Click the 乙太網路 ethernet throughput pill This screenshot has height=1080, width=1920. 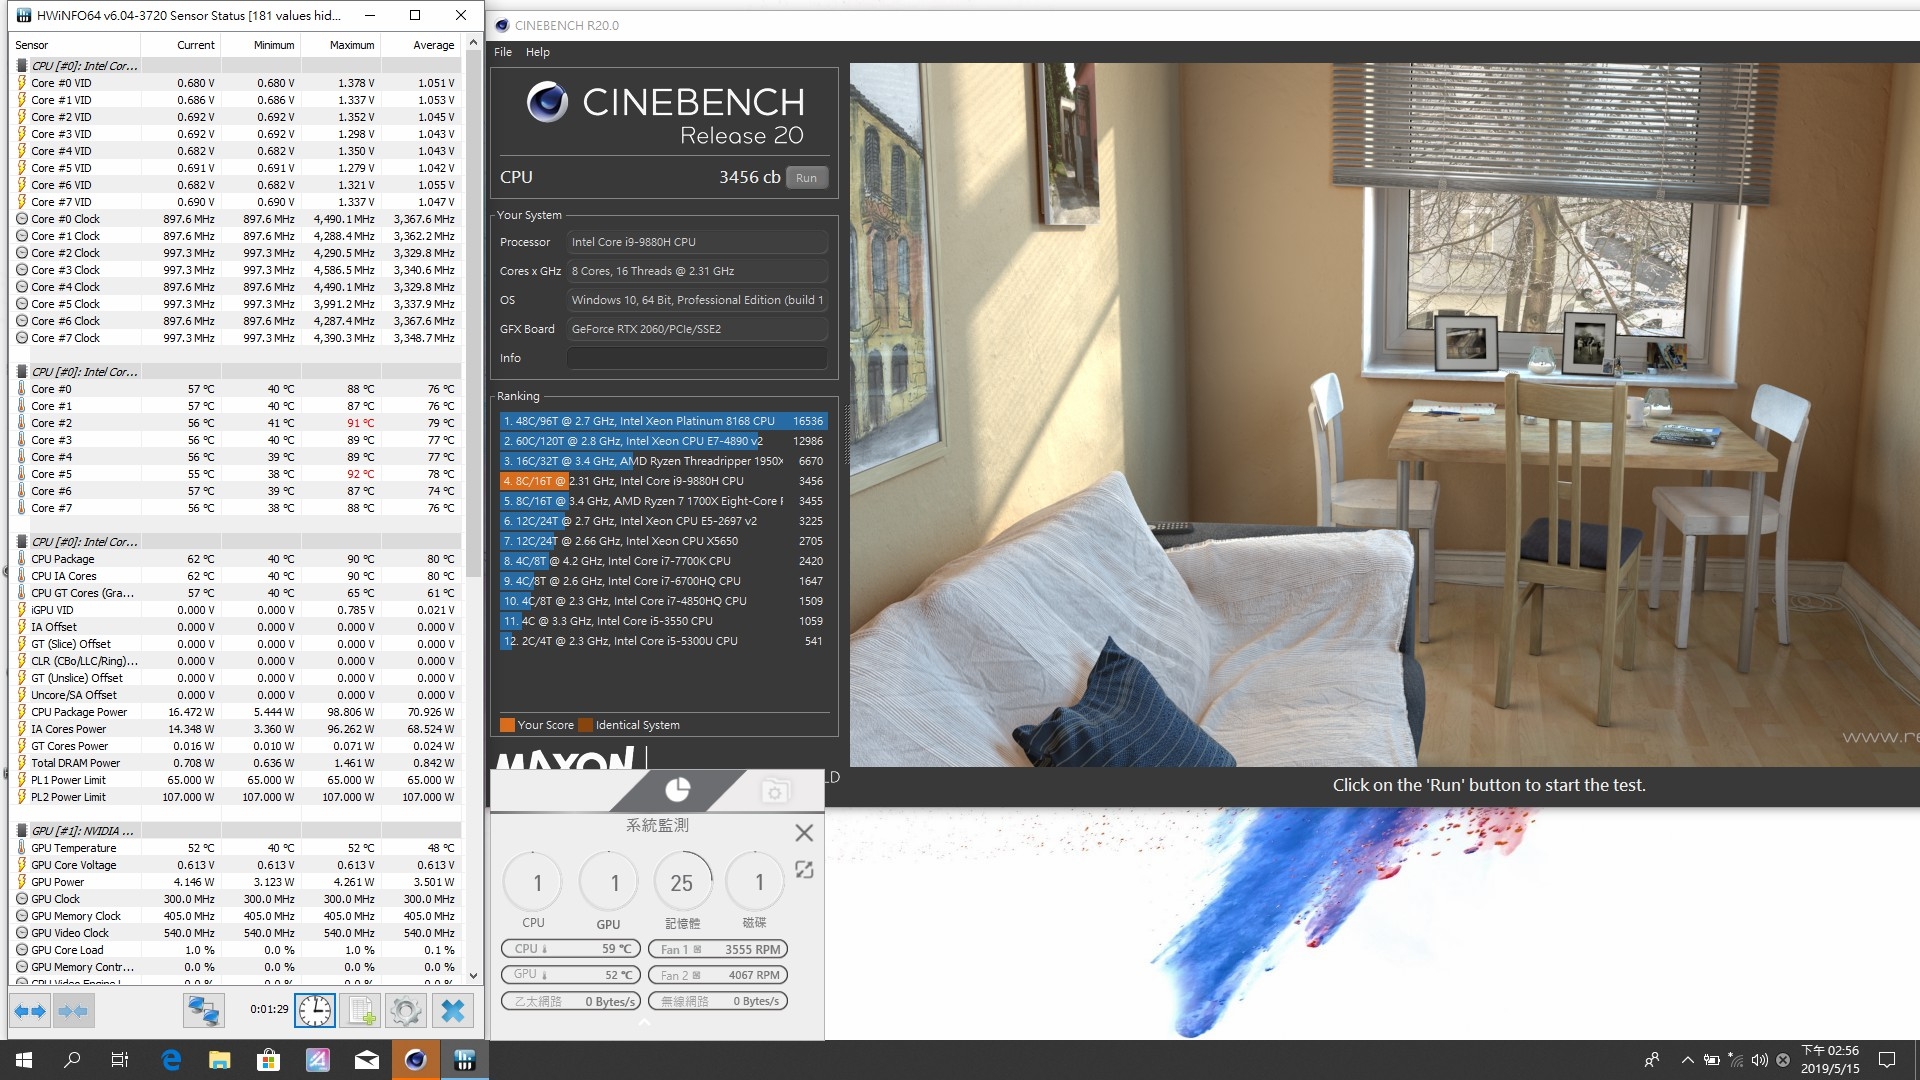[570, 1001]
